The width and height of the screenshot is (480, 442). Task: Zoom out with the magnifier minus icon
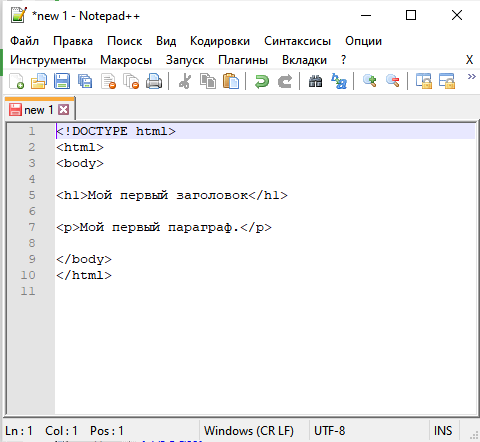(392, 81)
